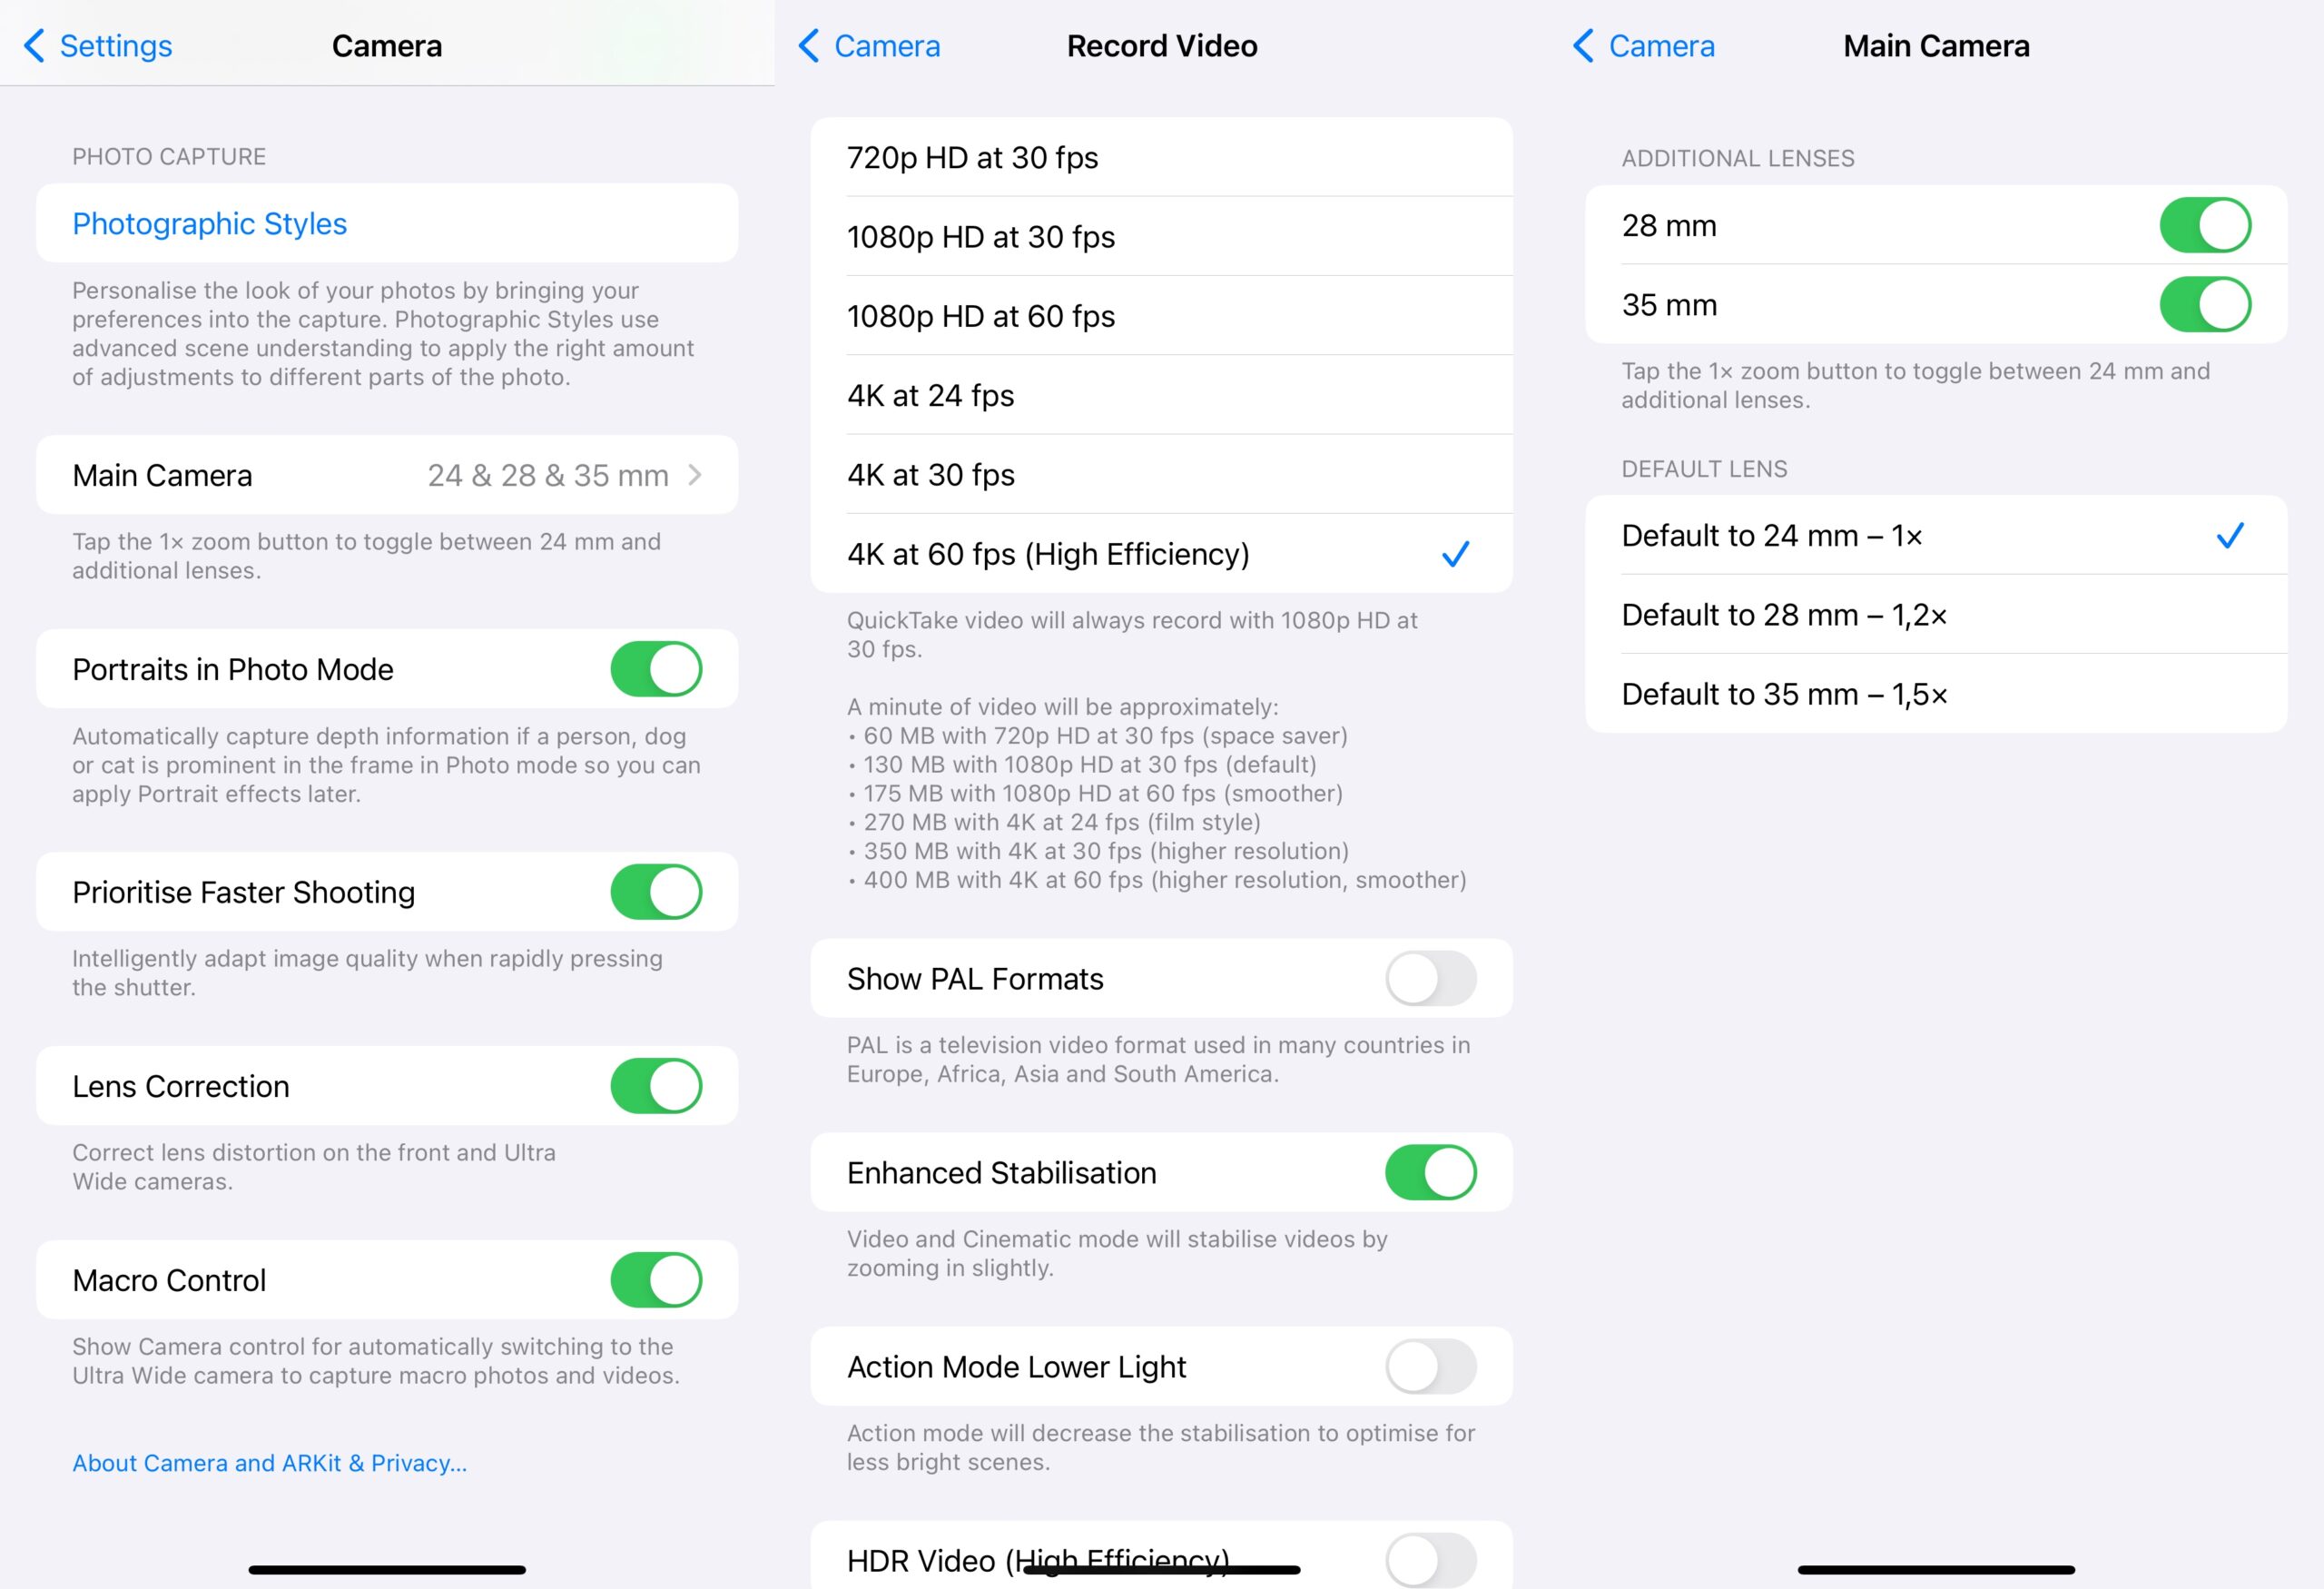
Task: Disable the Prioritise Faster Shooting switch
Action: (656, 892)
